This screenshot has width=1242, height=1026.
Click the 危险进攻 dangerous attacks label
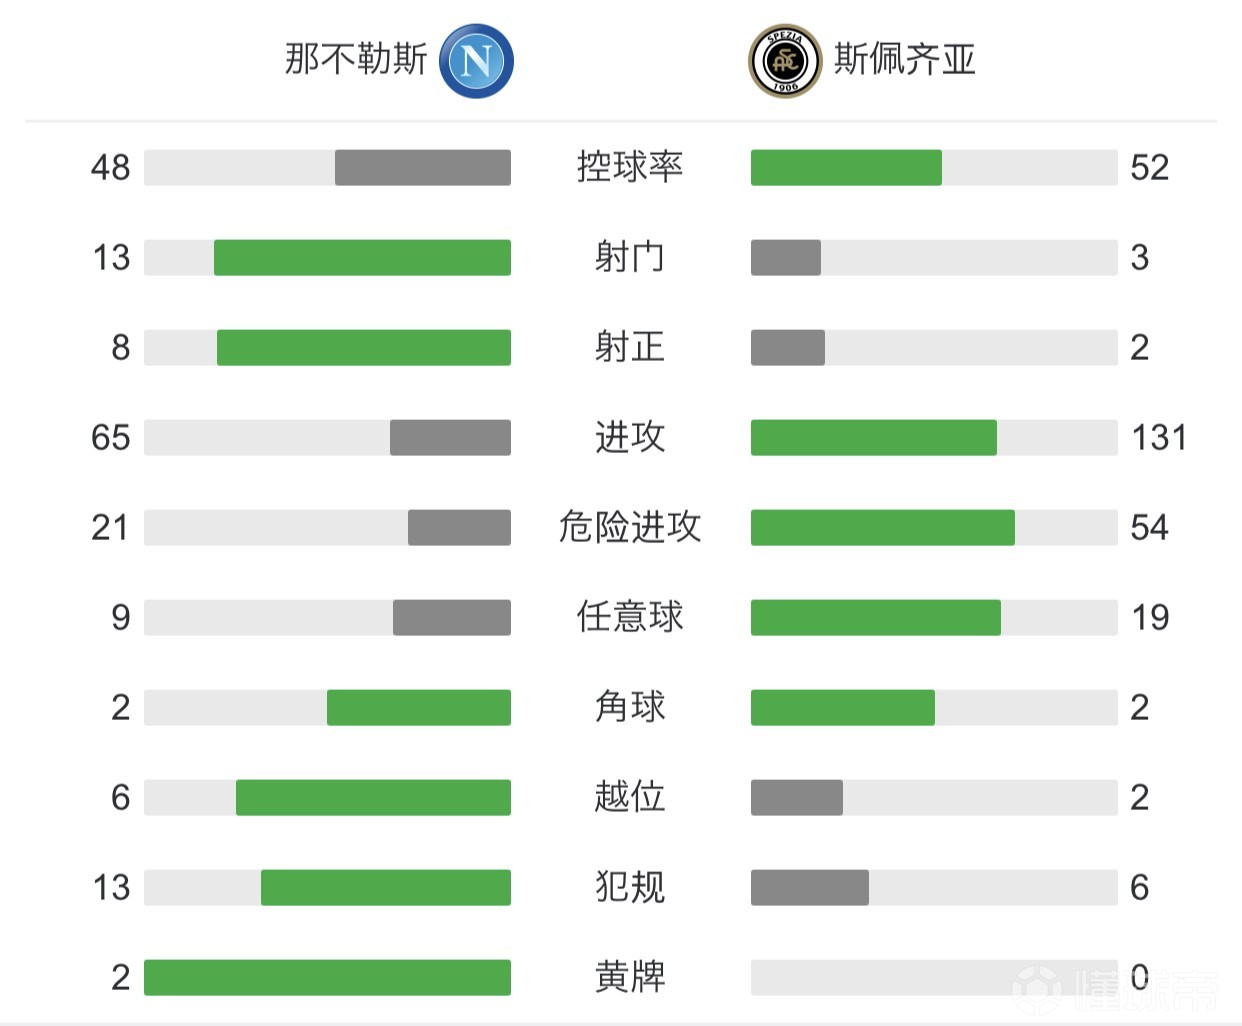click(630, 527)
